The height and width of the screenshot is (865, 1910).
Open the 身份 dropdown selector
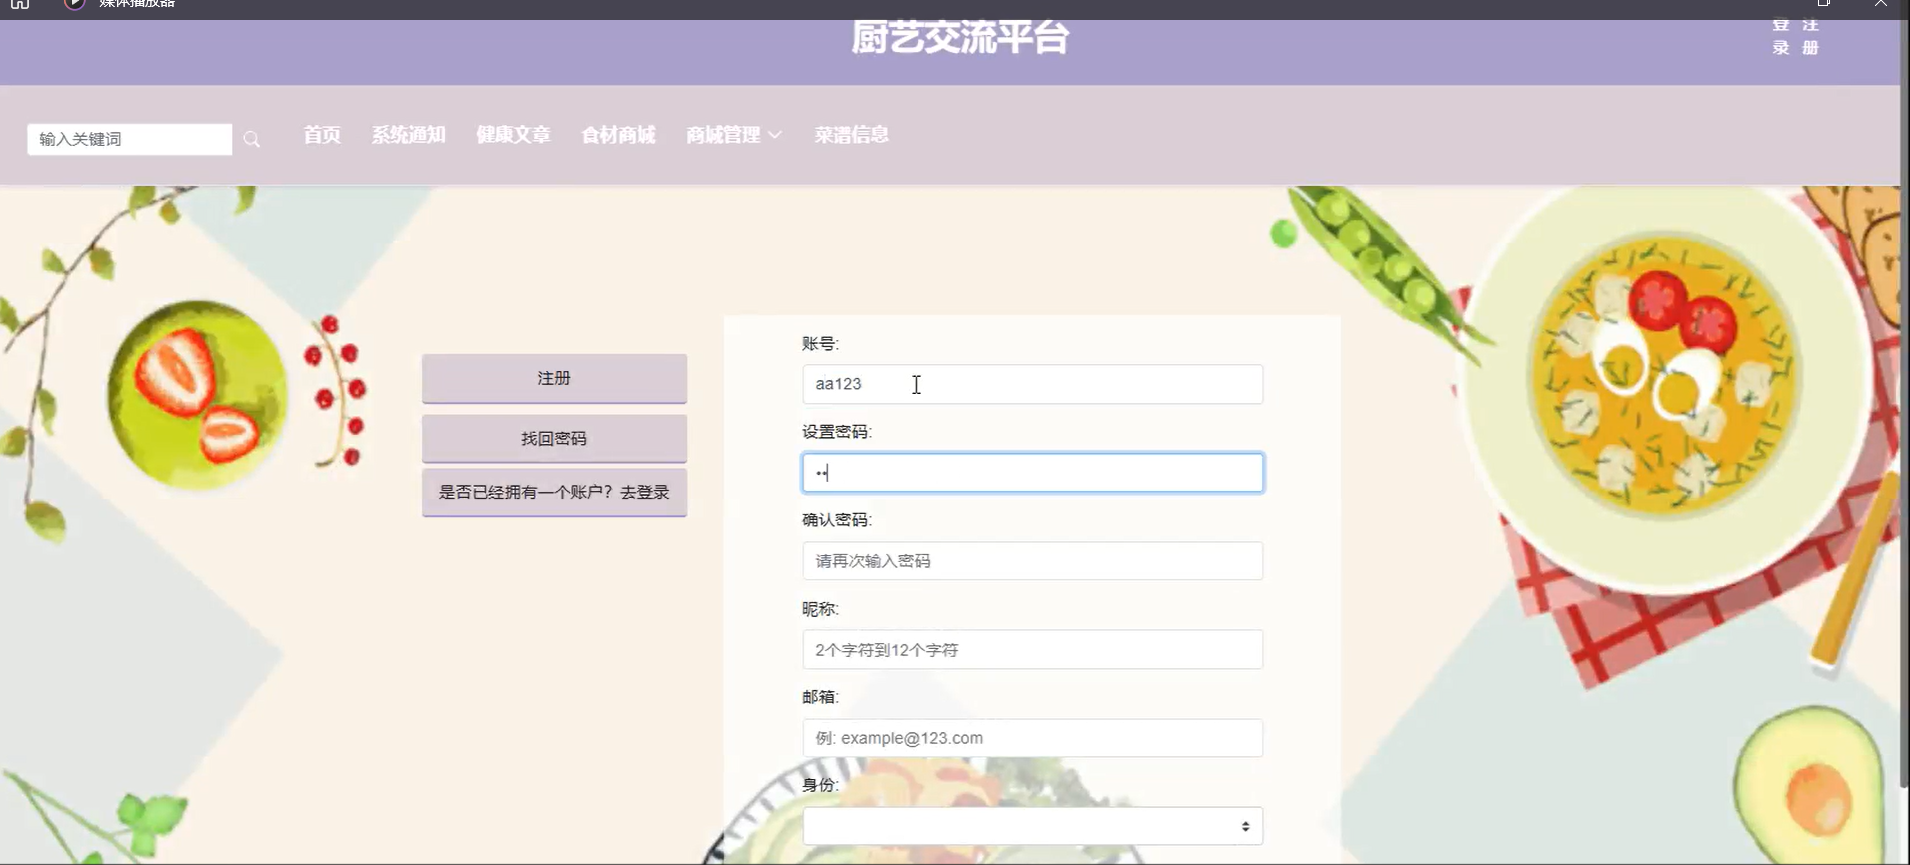pyautogui.click(x=1032, y=826)
